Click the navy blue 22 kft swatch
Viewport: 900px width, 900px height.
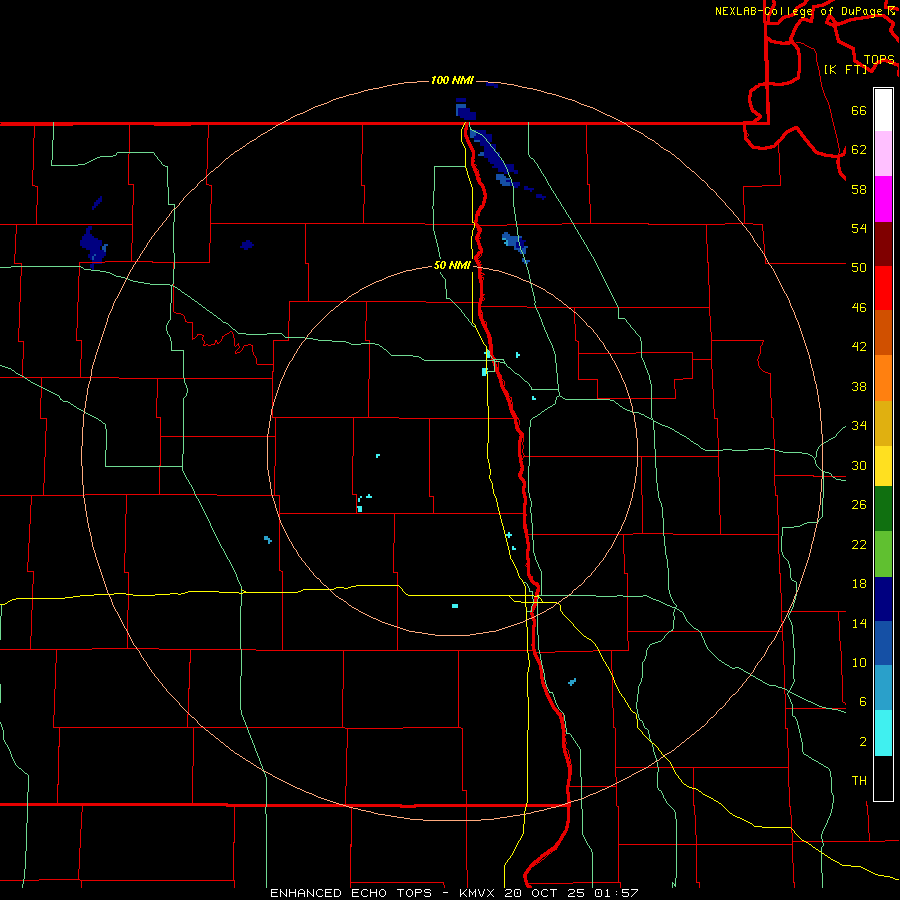point(883,599)
